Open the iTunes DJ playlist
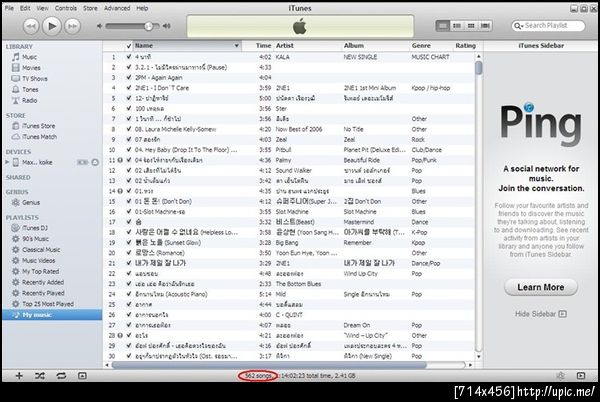 coord(34,228)
